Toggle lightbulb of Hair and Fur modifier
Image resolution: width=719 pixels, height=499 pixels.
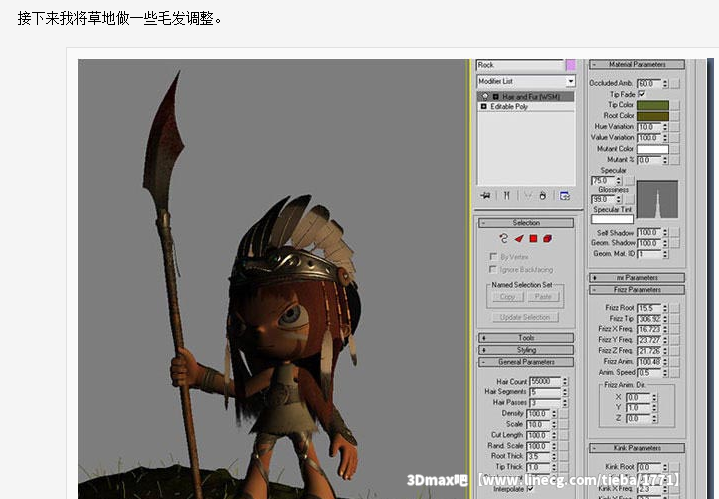coord(485,97)
